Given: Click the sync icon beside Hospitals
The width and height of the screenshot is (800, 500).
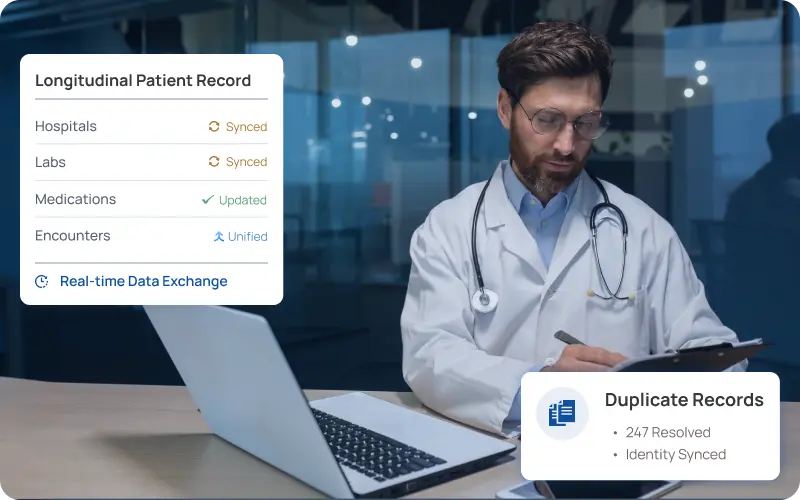Looking at the screenshot, I should 214,126.
